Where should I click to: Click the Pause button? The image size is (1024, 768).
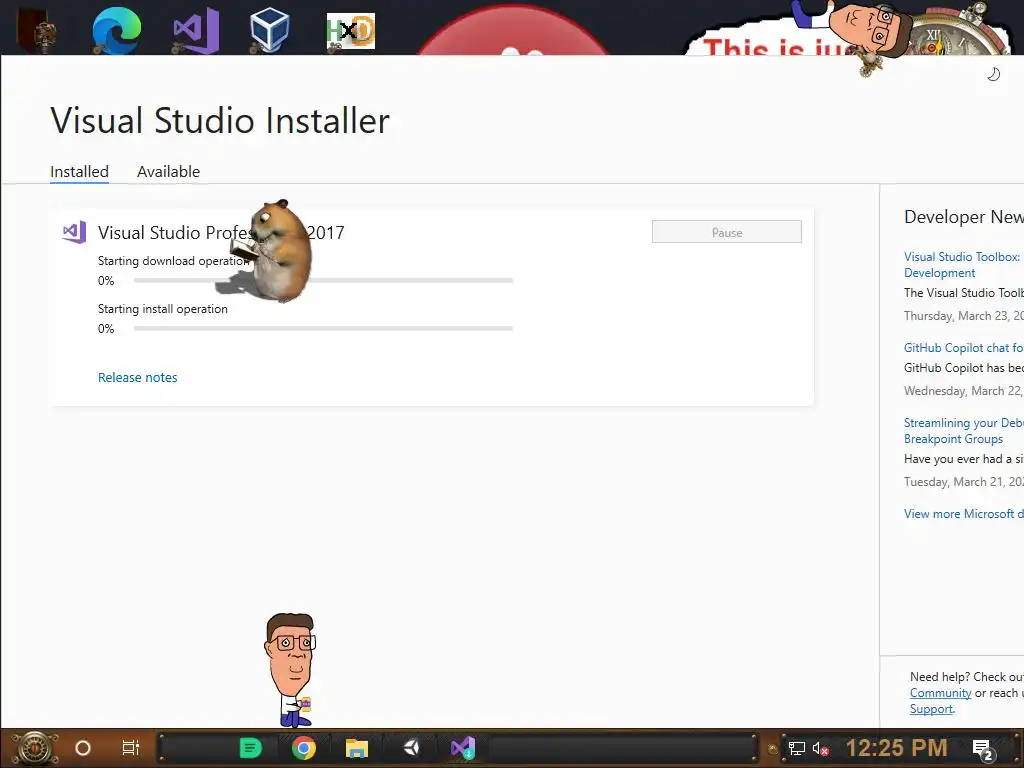(x=727, y=232)
